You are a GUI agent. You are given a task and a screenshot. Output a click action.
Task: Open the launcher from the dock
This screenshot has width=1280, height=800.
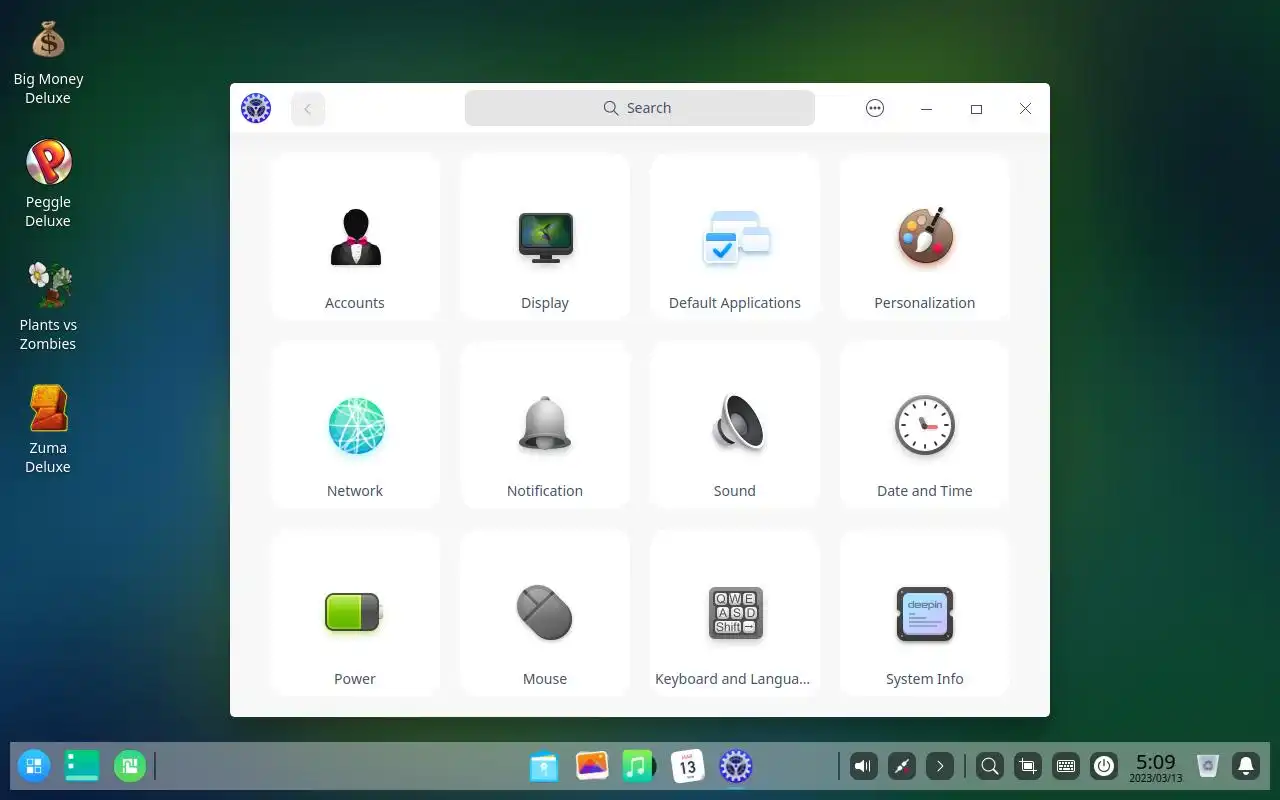[x=34, y=767]
